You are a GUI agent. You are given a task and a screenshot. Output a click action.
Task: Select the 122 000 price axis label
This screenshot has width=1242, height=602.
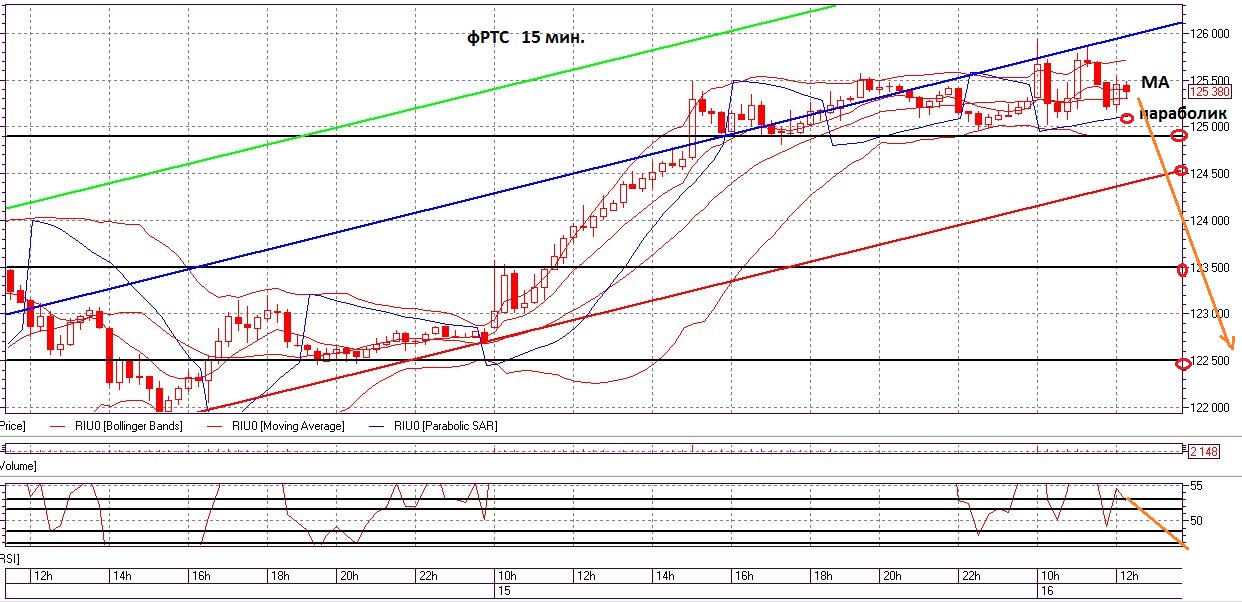(1211, 408)
